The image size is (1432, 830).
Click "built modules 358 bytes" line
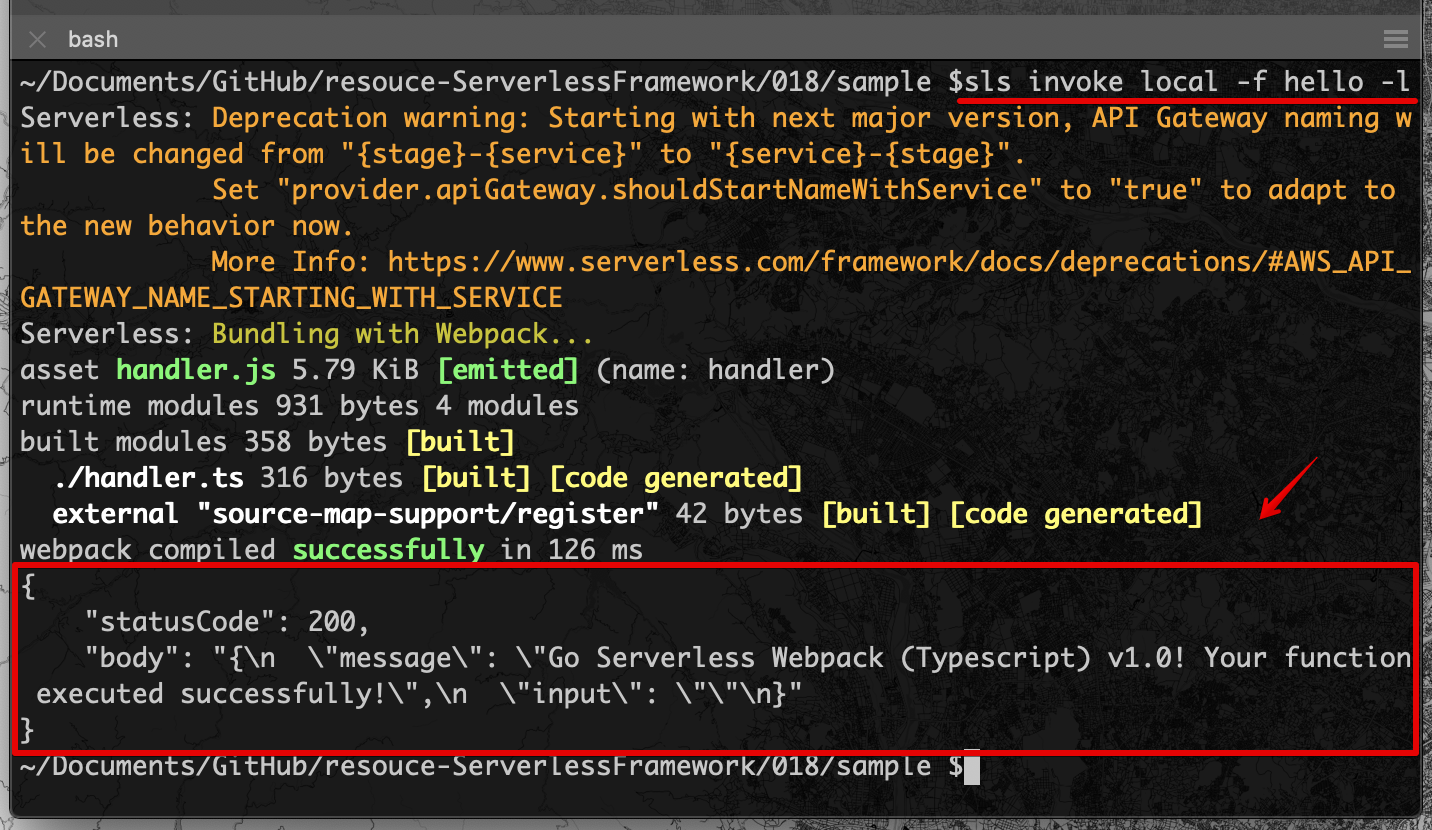coord(267,442)
